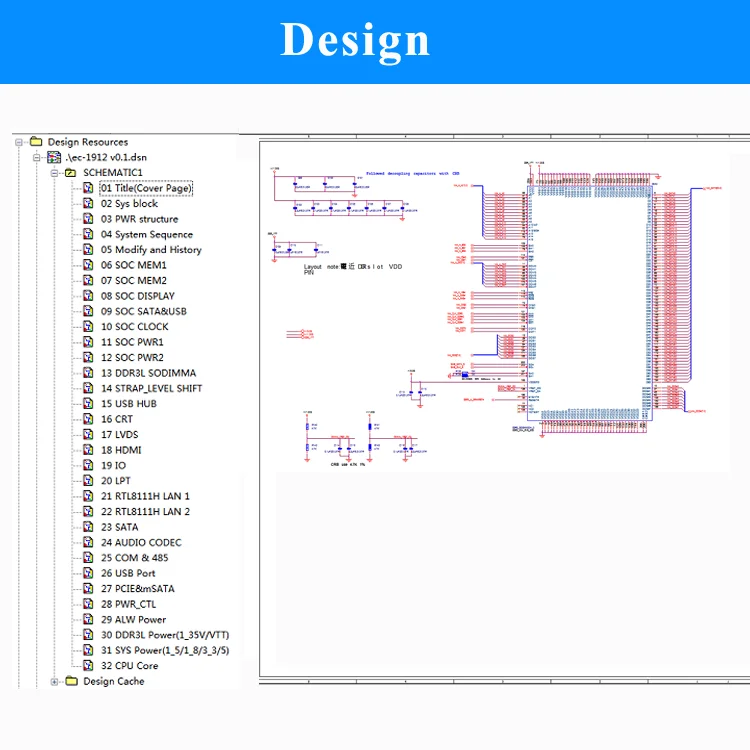Click the ec-1912 v0.1.dsn design file icon
This screenshot has height=750, width=750.
54,157
